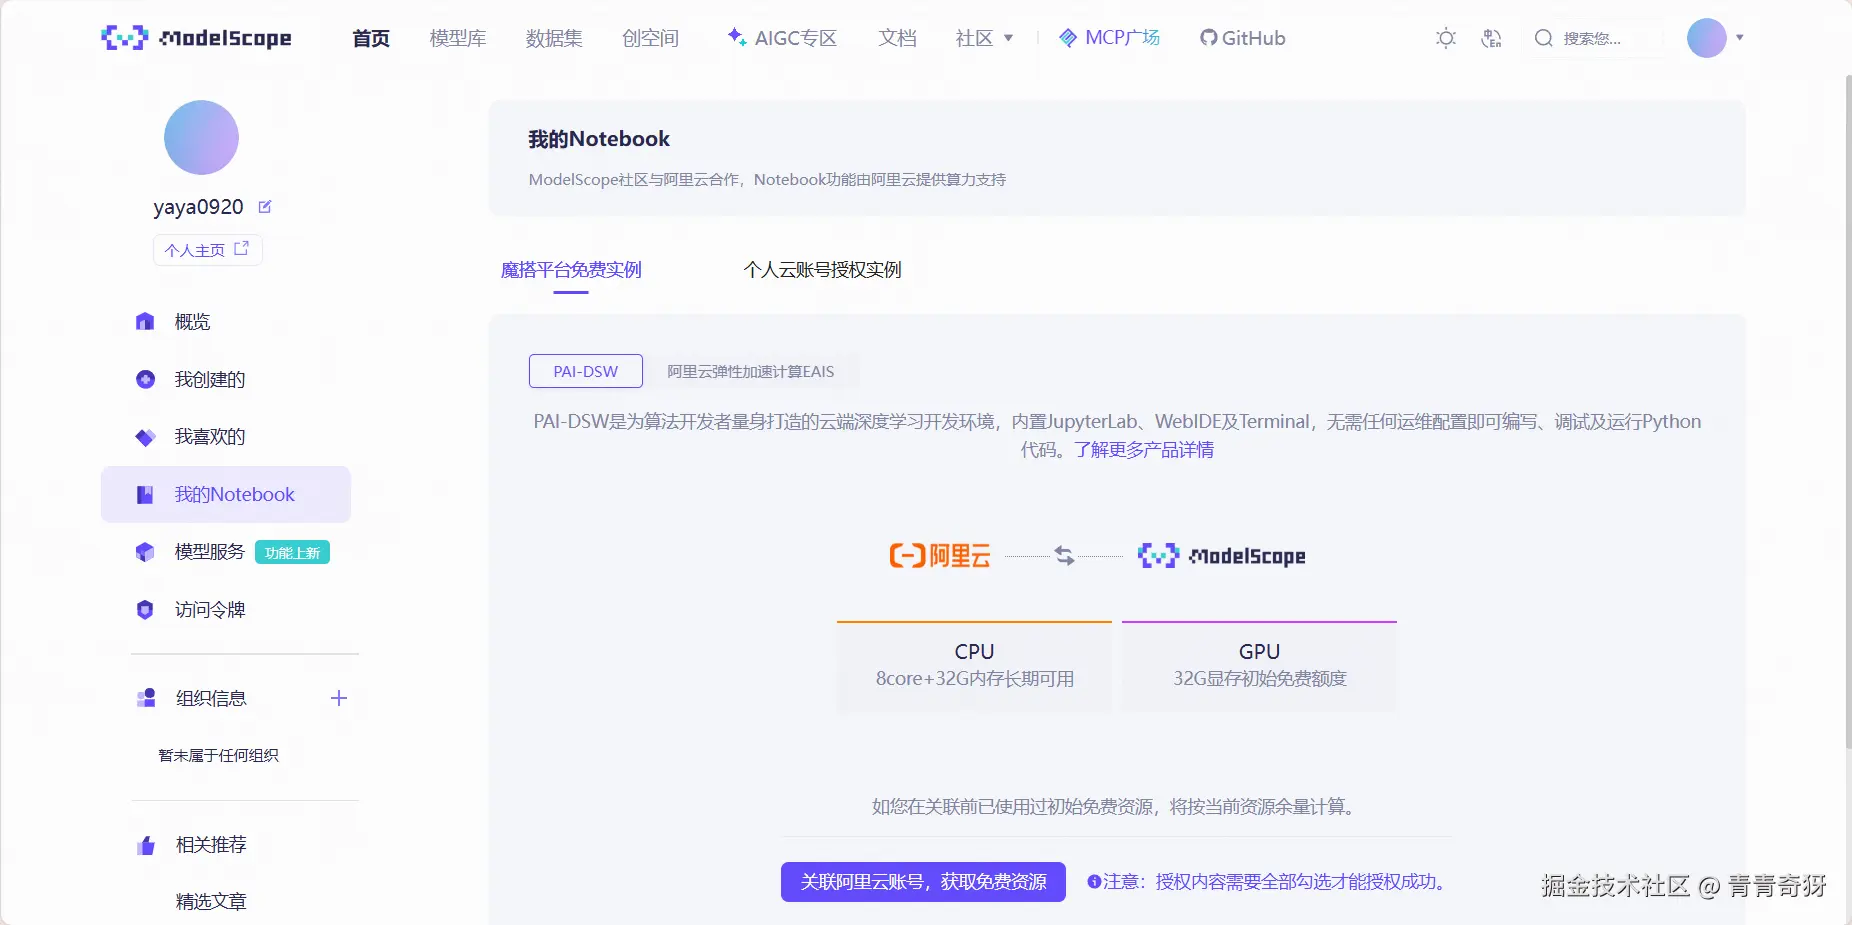Click the ModelScope logo in header
Image resolution: width=1852 pixels, height=925 pixels.
[x=197, y=38]
